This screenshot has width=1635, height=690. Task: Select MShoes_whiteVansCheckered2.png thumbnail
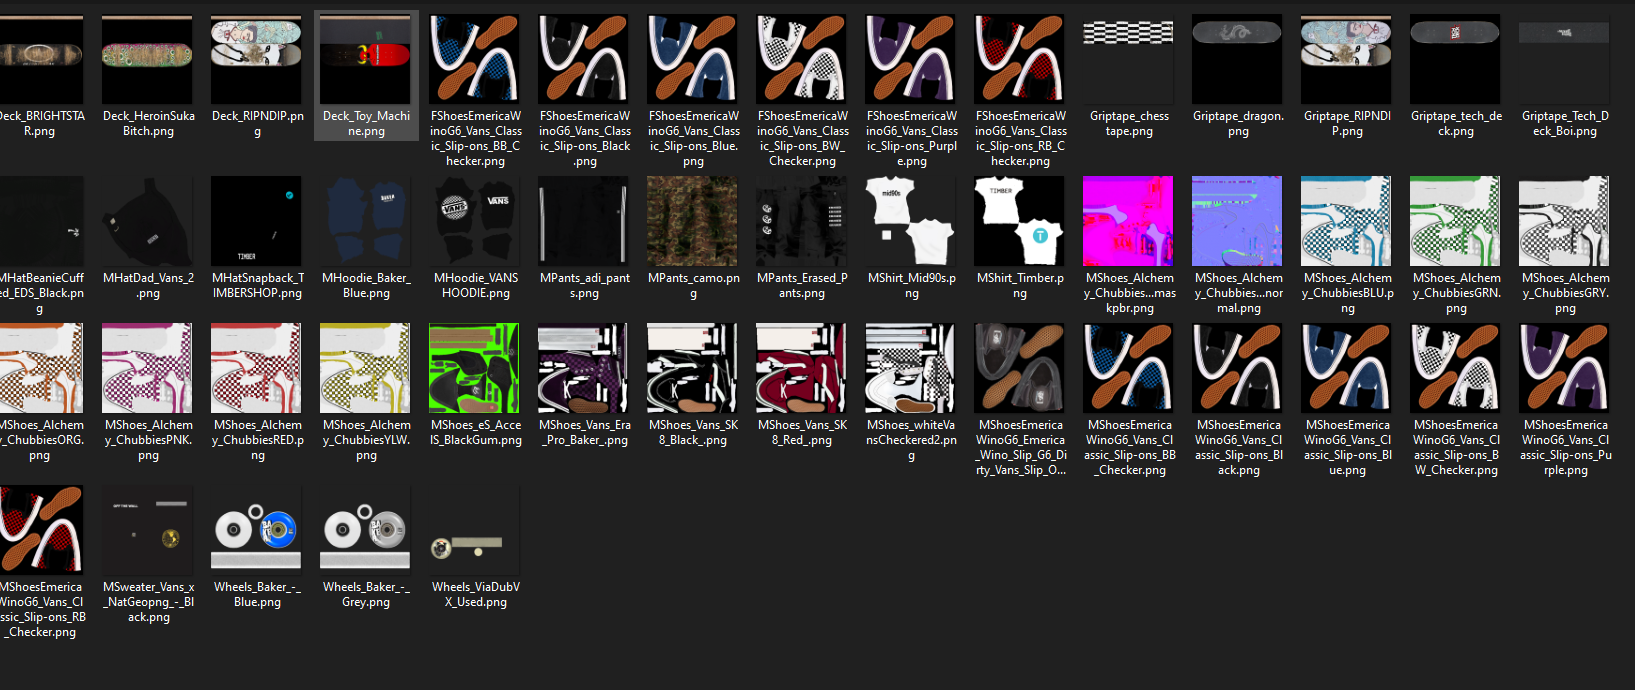pyautogui.click(x=911, y=369)
